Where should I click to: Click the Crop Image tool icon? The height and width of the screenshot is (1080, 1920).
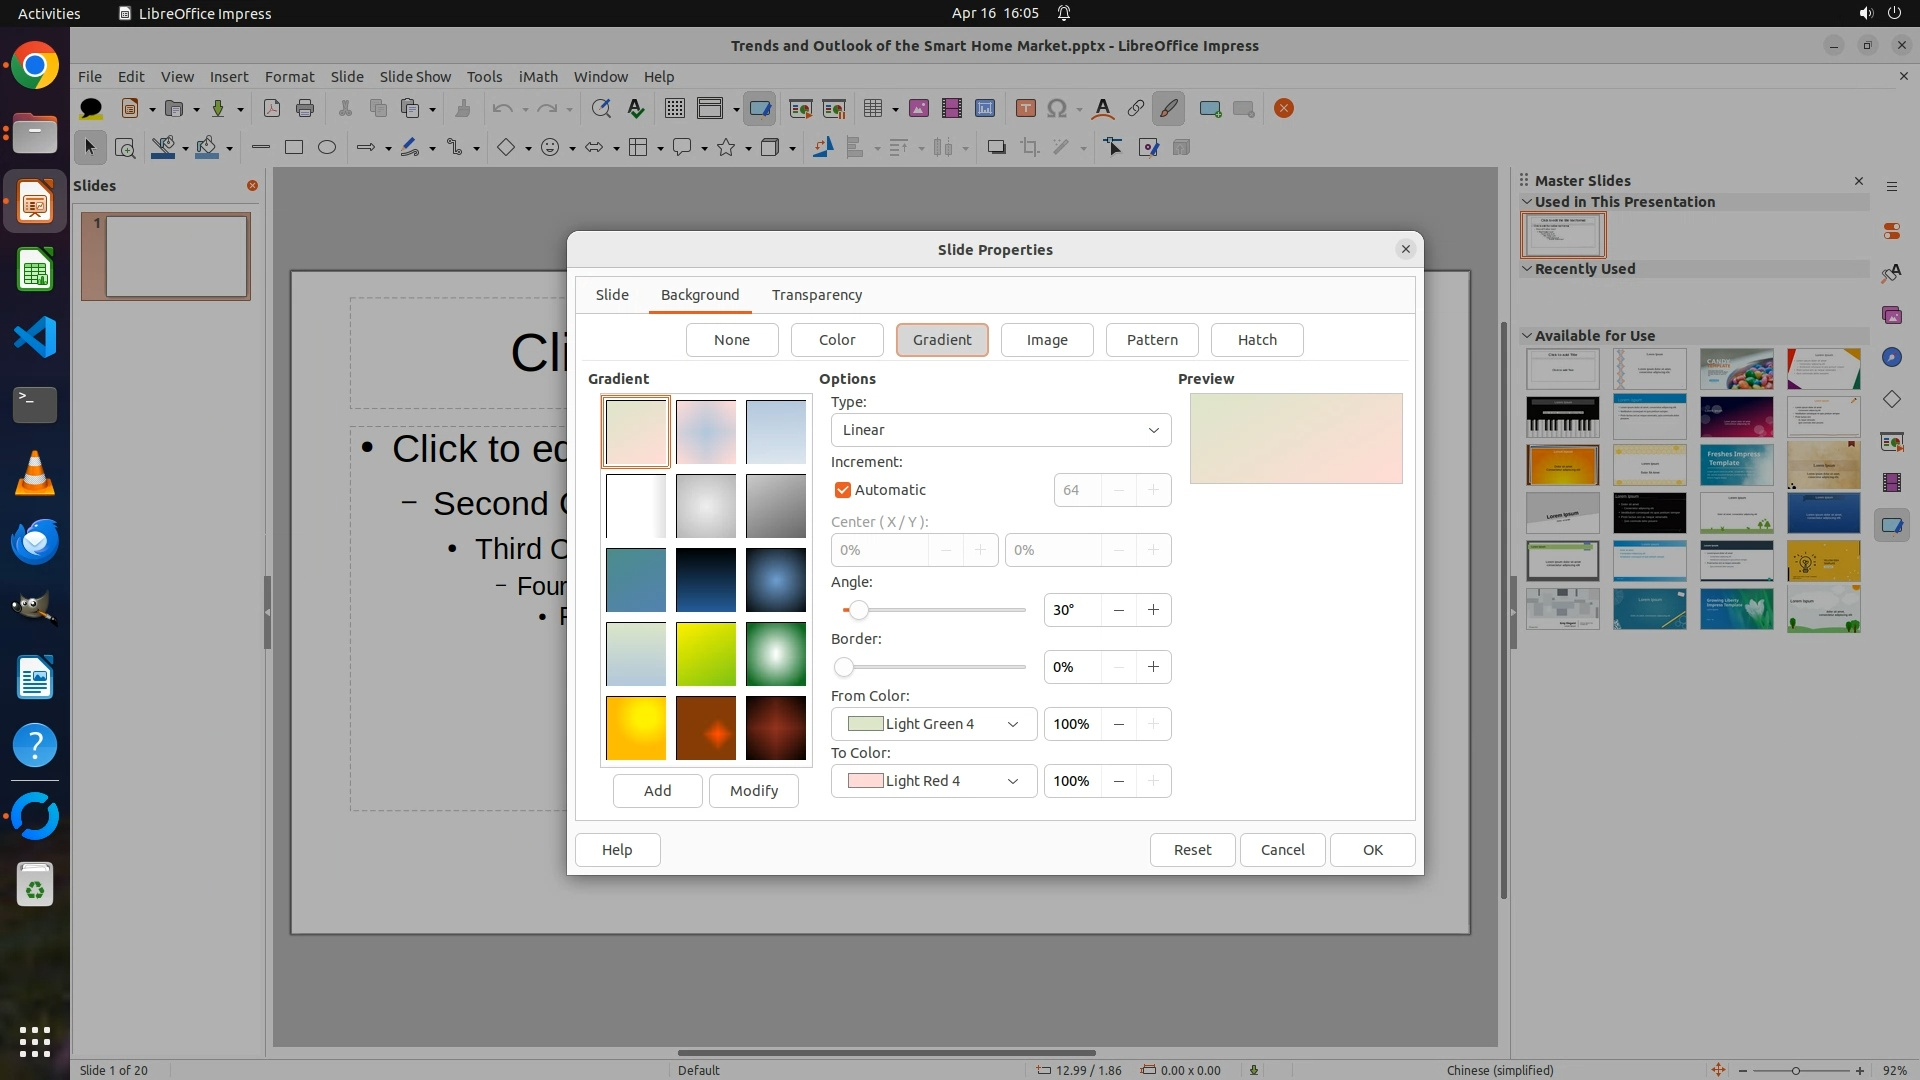click(1029, 148)
